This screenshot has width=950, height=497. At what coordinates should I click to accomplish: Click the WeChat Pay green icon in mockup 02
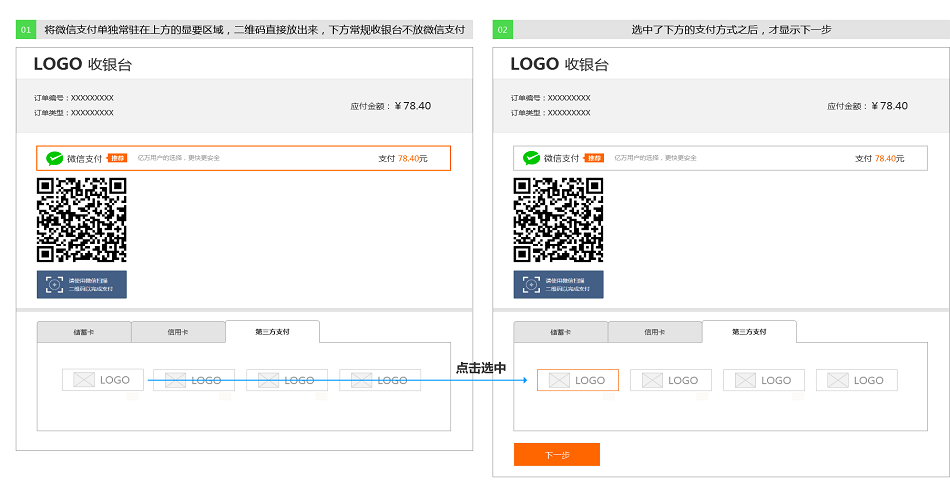[531, 158]
